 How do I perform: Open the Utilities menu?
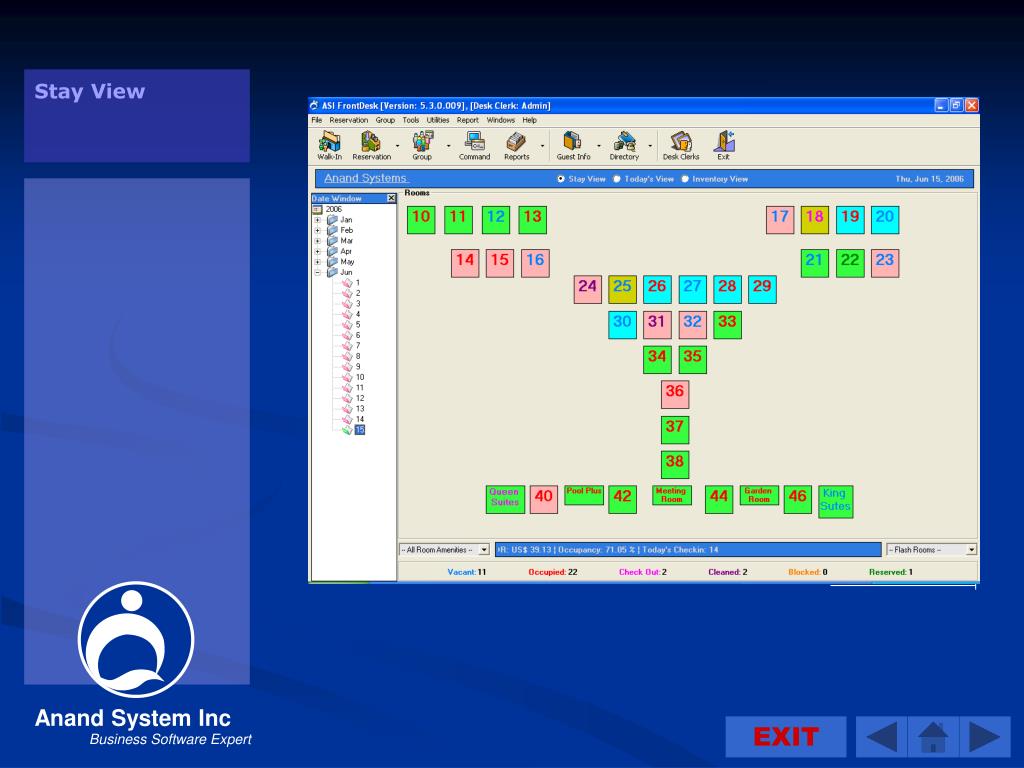coord(438,120)
